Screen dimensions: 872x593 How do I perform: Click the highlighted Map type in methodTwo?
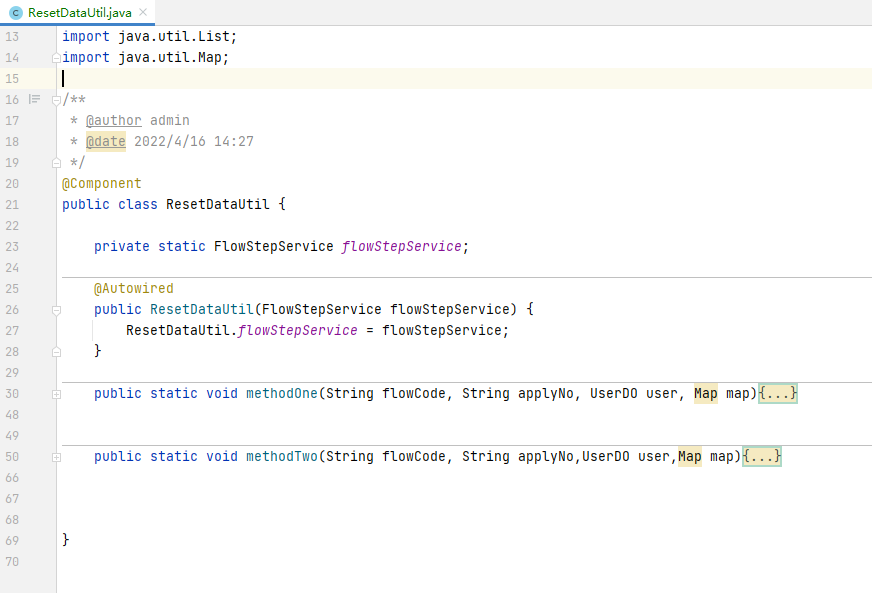click(690, 457)
